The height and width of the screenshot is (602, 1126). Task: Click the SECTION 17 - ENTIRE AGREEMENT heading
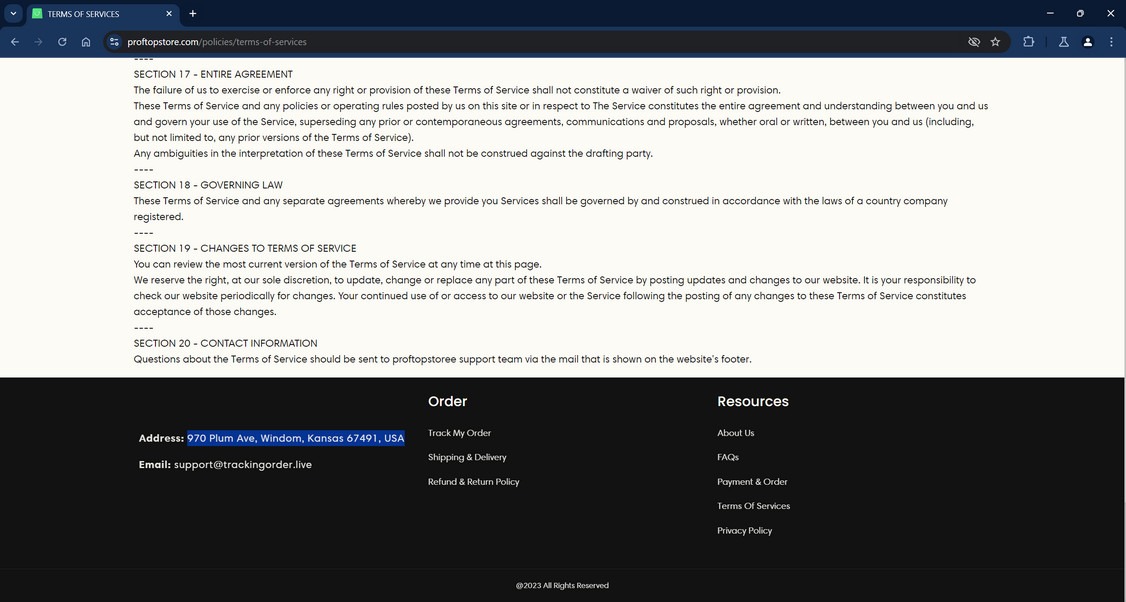coord(213,74)
